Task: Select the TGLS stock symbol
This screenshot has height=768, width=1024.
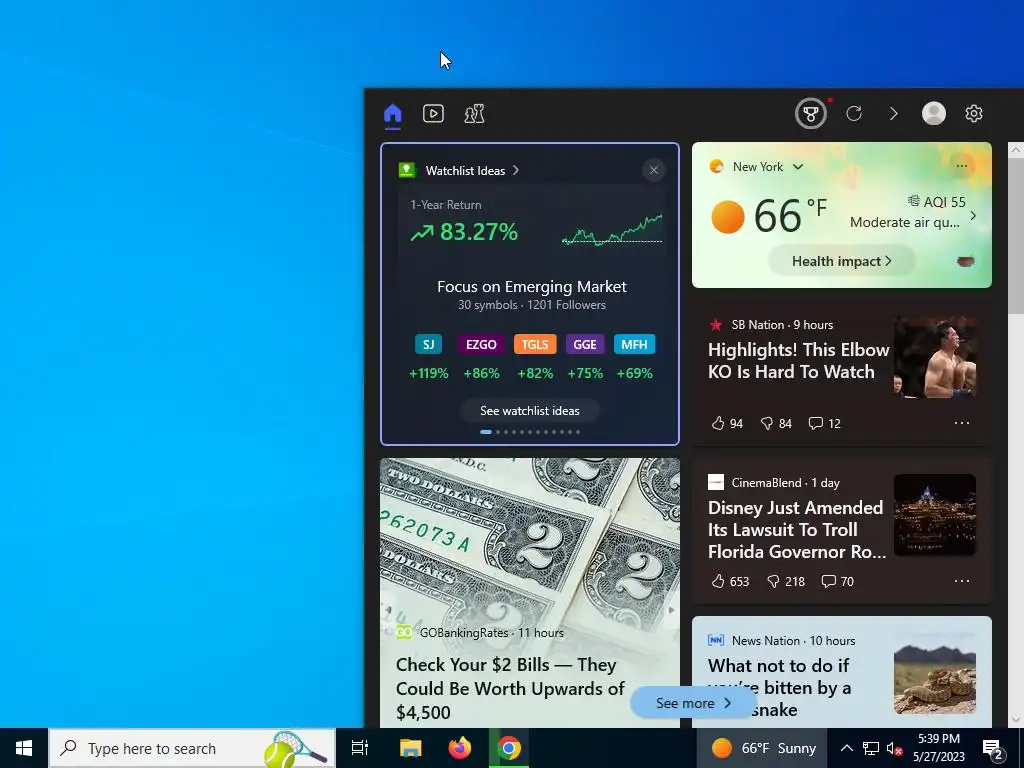Action: tap(535, 344)
